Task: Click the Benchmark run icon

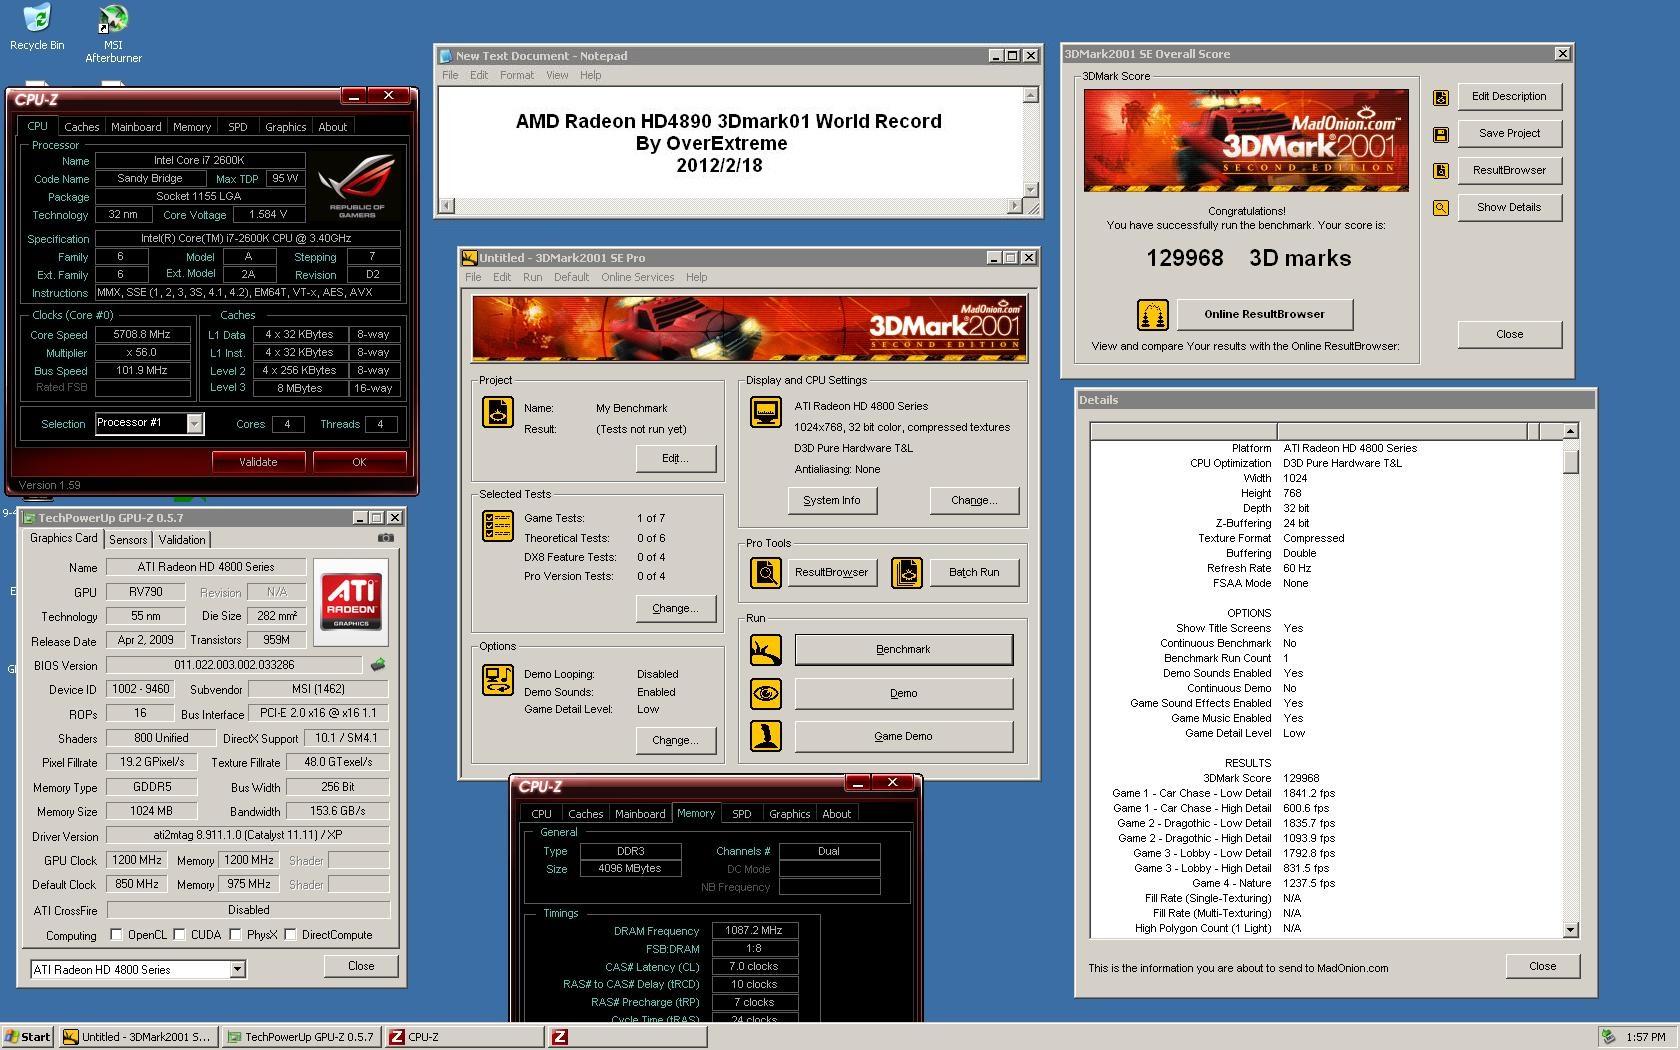Action: point(766,650)
